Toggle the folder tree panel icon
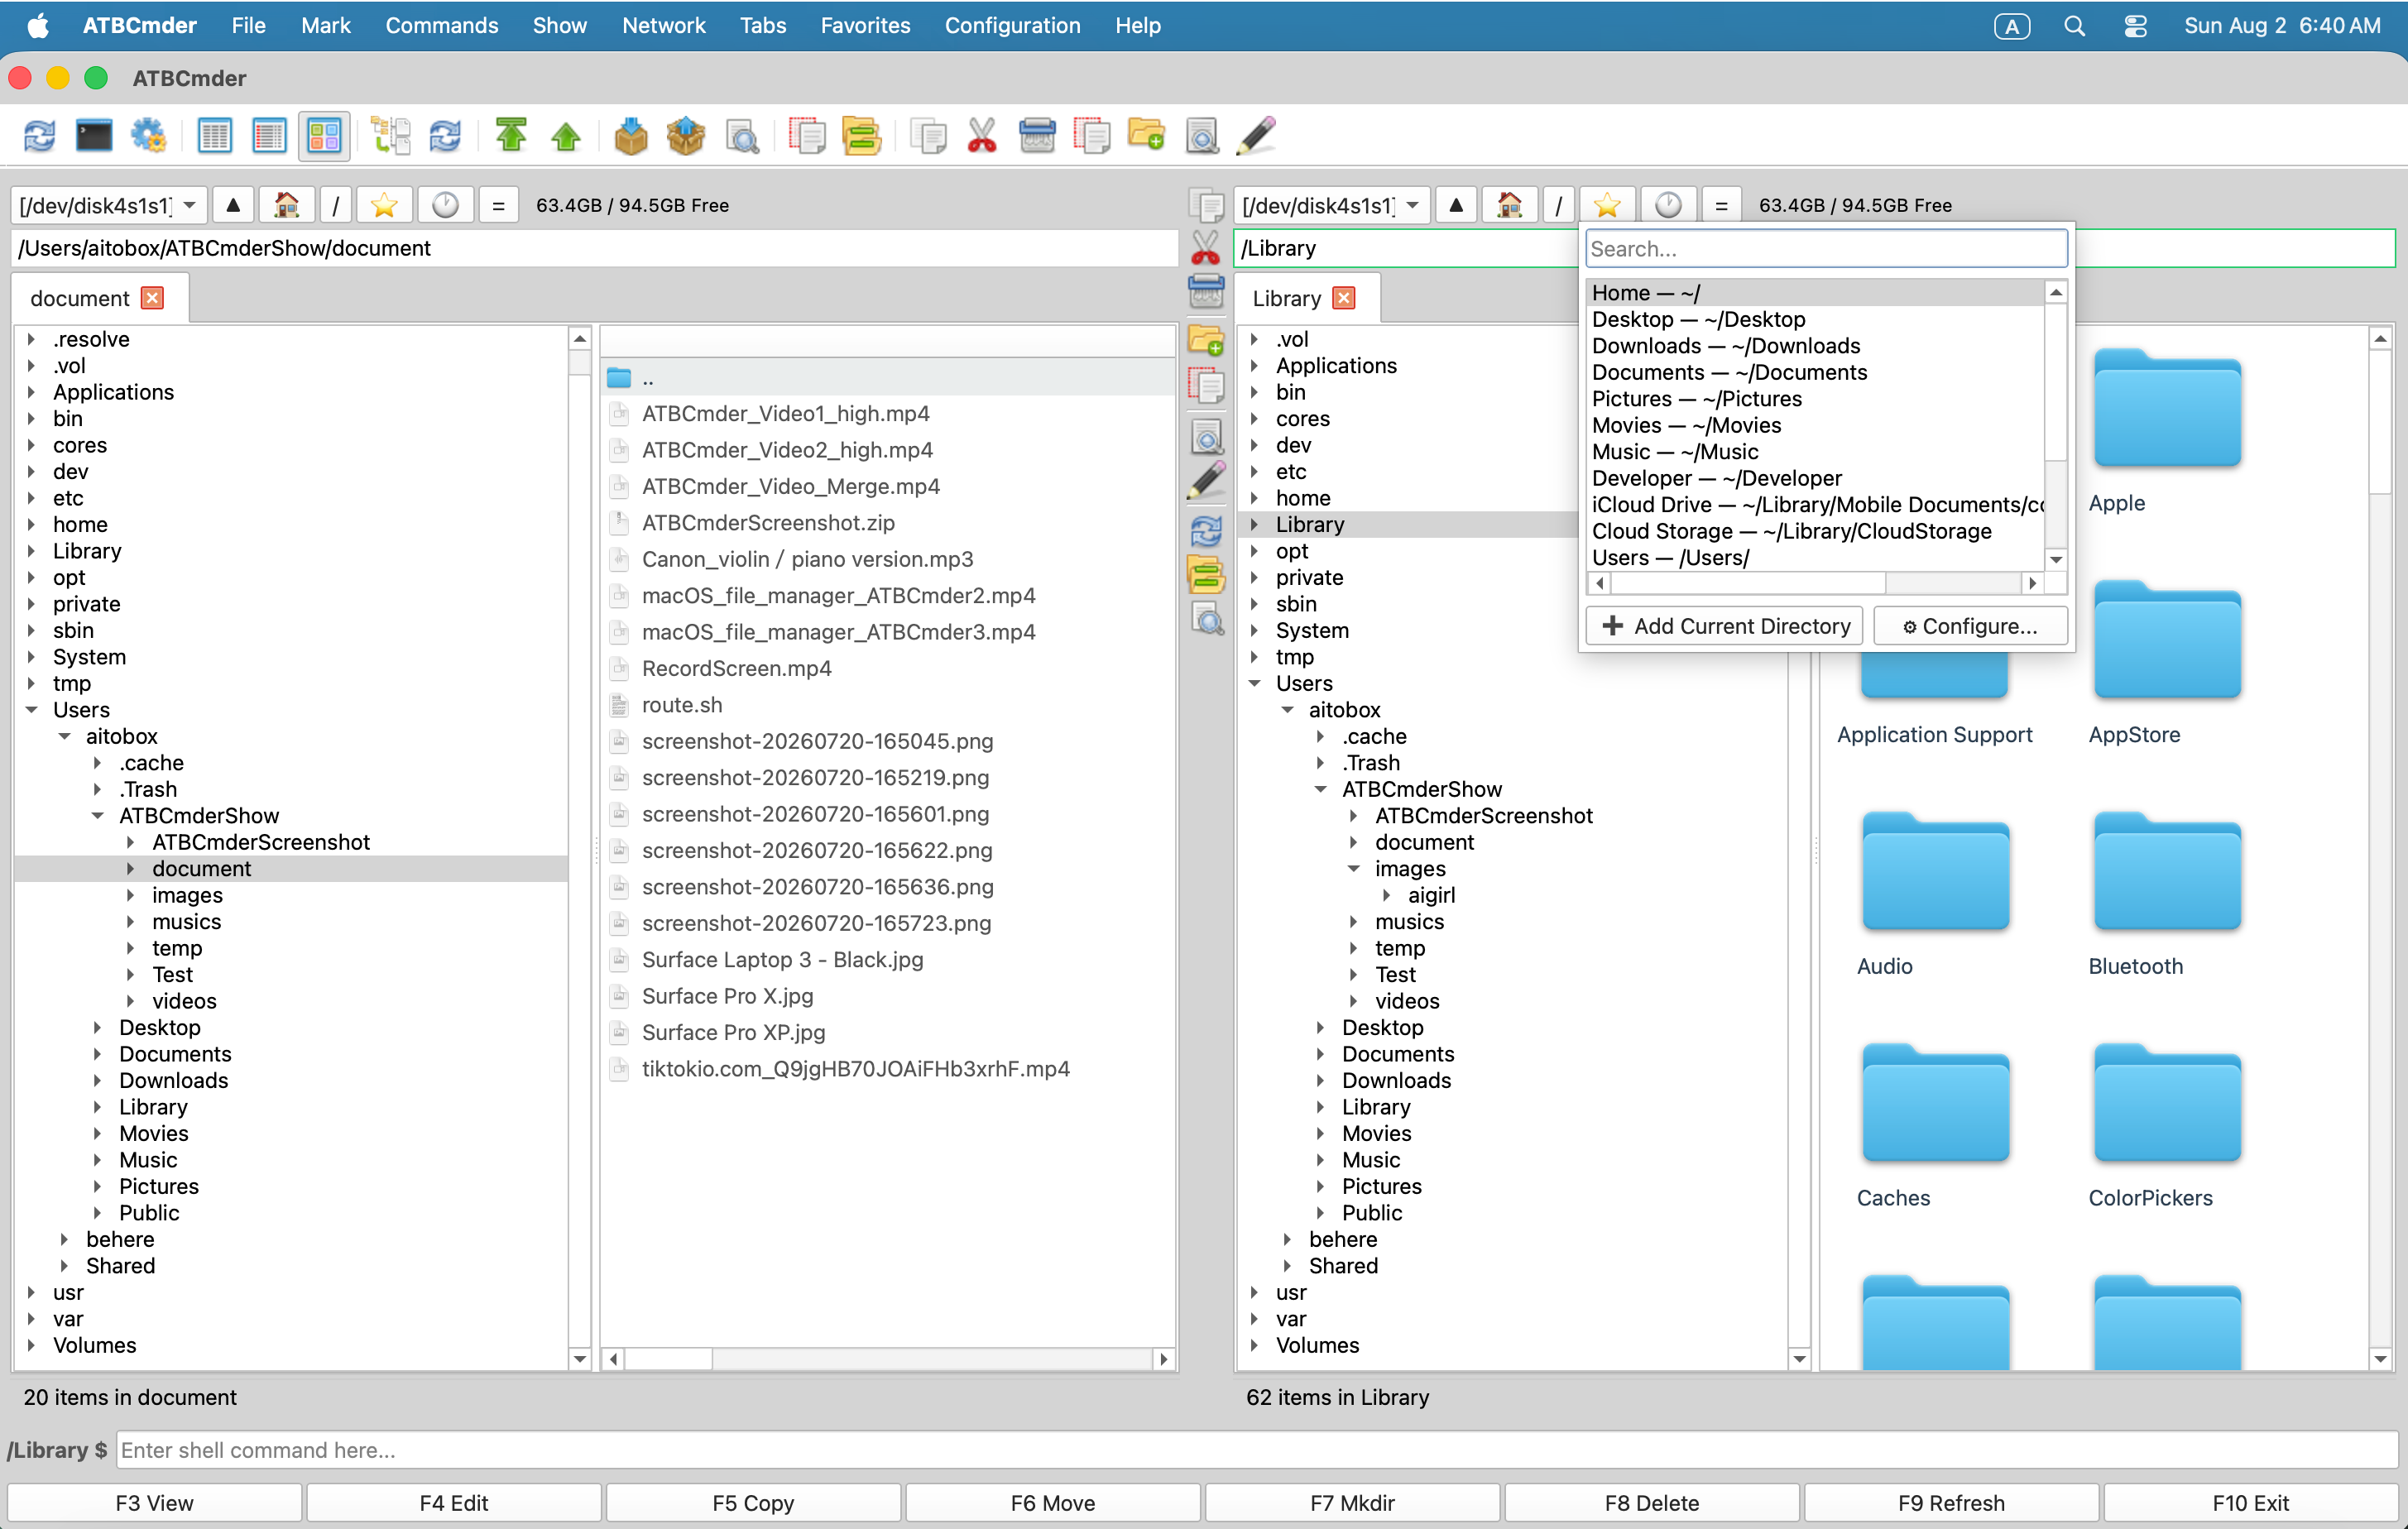This screenshot has height=1529, width=2408. 391,135
